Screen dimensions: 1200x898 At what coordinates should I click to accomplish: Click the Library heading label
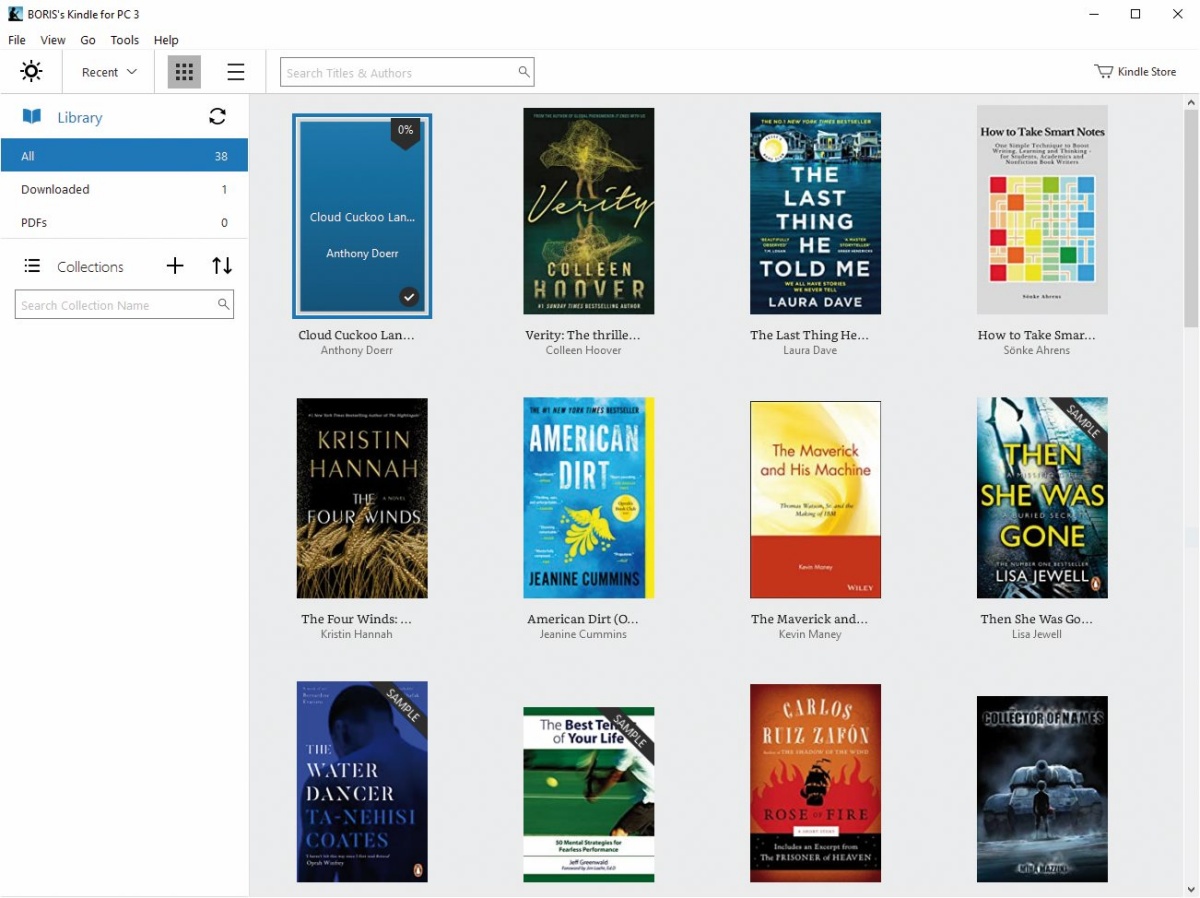click(80, 117)
